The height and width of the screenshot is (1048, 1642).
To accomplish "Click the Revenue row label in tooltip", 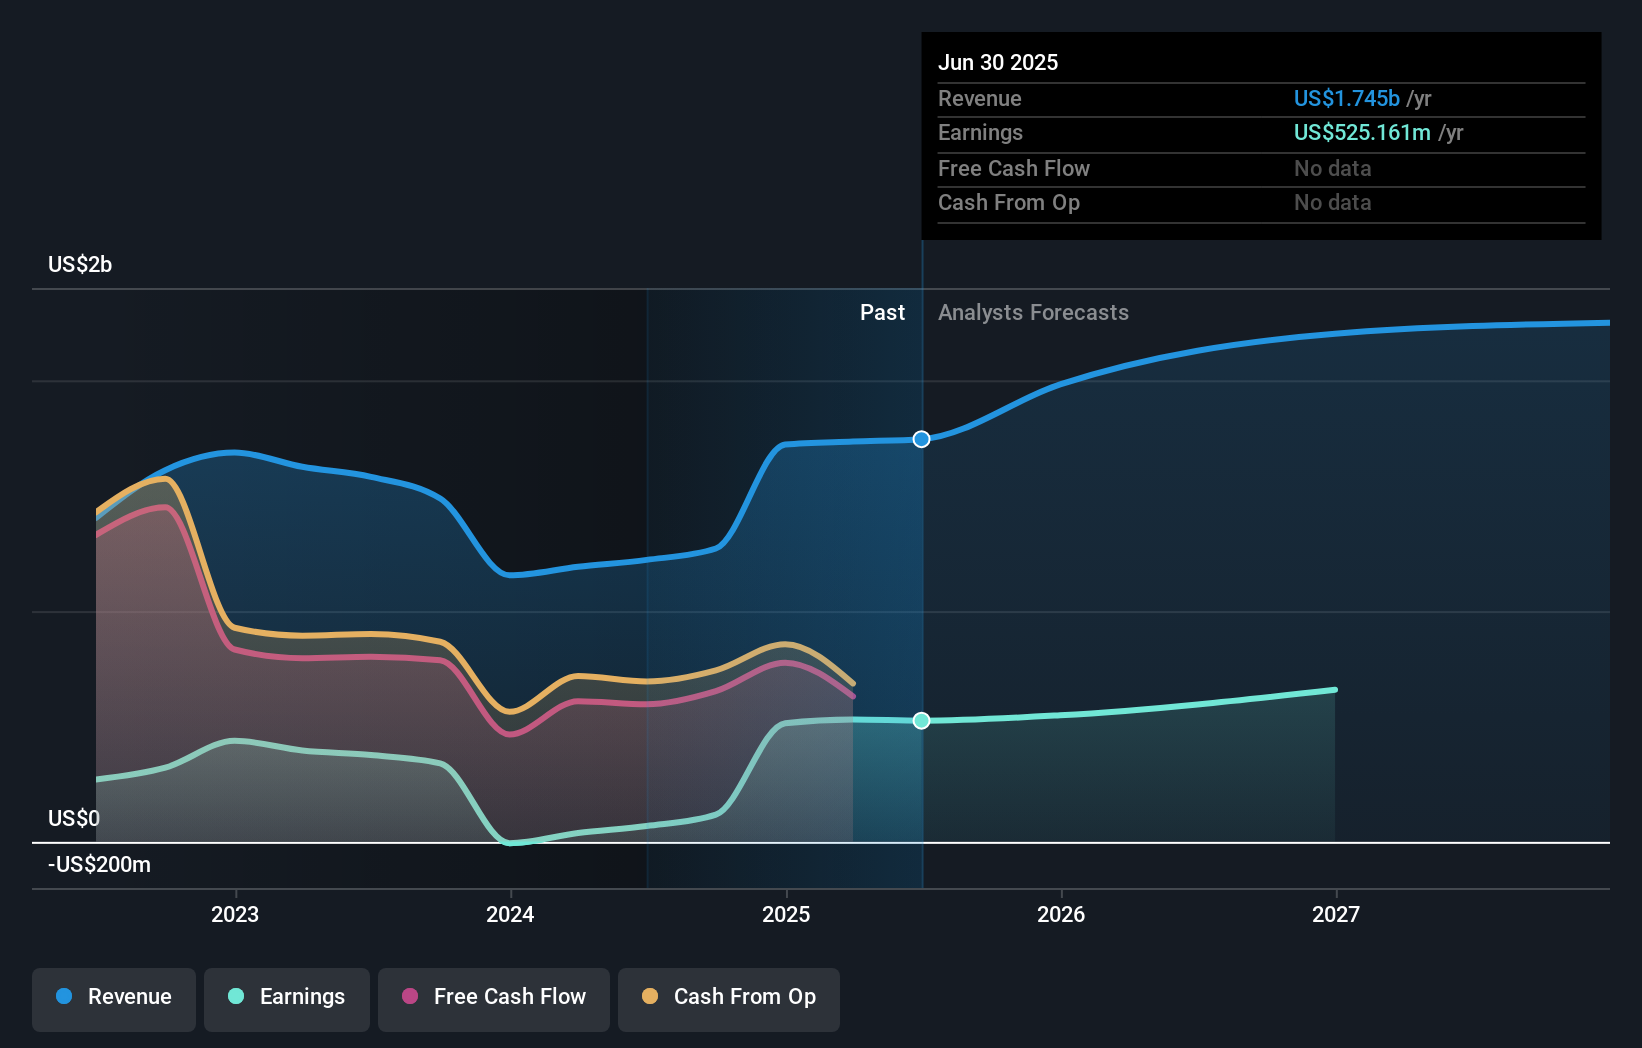I will [x=980, y=98].
